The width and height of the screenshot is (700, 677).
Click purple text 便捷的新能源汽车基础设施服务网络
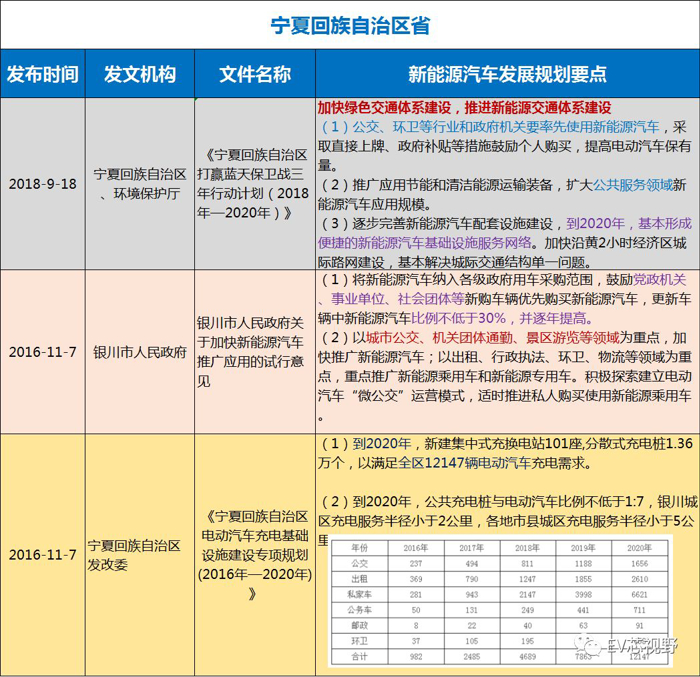coord(425,242)
